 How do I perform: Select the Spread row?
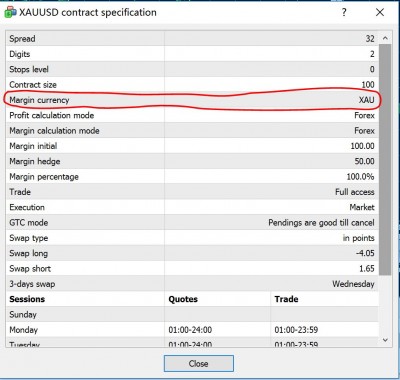[x=192, y=39]
